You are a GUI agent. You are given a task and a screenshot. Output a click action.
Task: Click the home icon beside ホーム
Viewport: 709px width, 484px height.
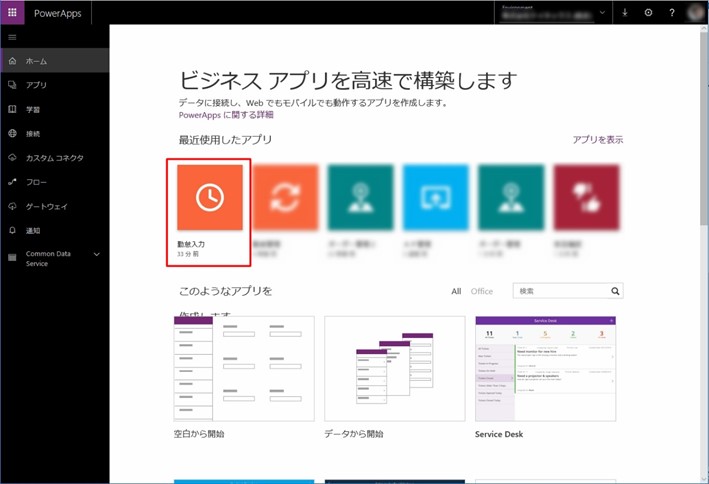coord(12,61)
